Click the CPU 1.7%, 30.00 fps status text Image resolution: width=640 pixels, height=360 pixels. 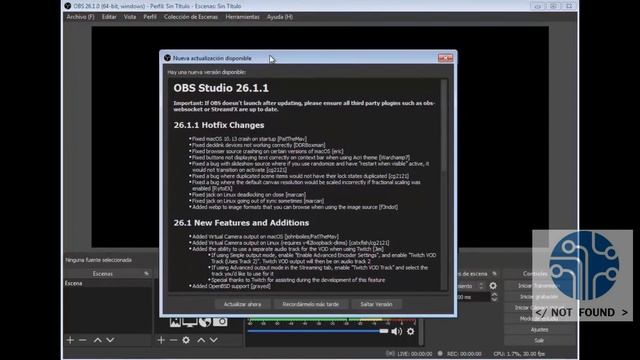coord(519,354)
